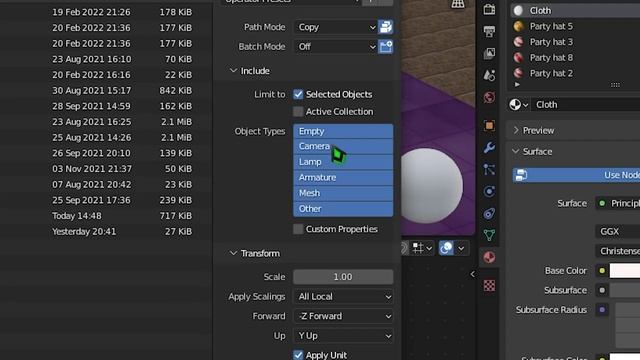Open the Path Mode dropdown set to Copy
The height and width of the screenshot is (360, 640).
[336, 27]
